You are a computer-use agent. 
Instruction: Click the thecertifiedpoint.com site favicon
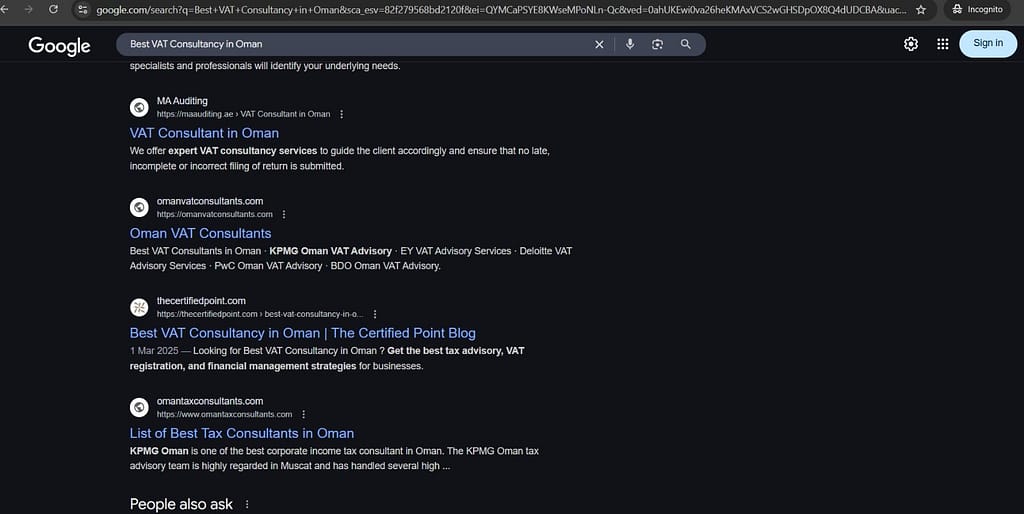139,308
